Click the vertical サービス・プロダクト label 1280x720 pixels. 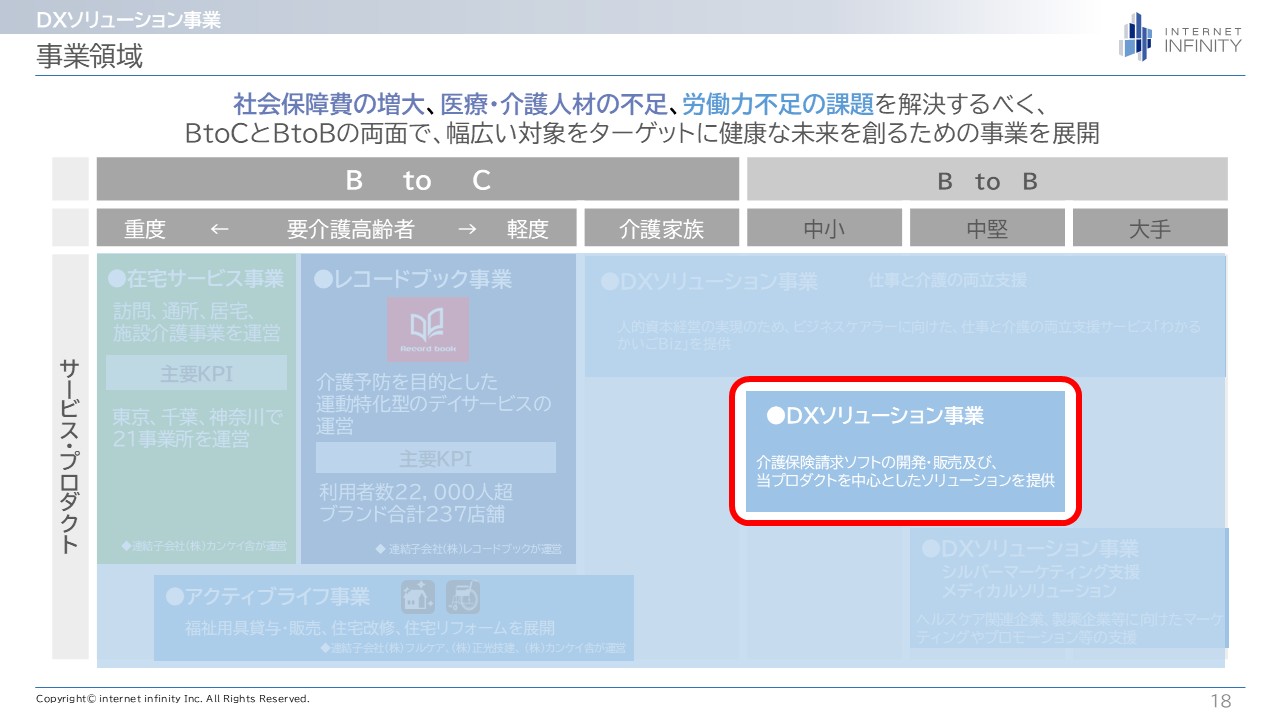point(70,455)
